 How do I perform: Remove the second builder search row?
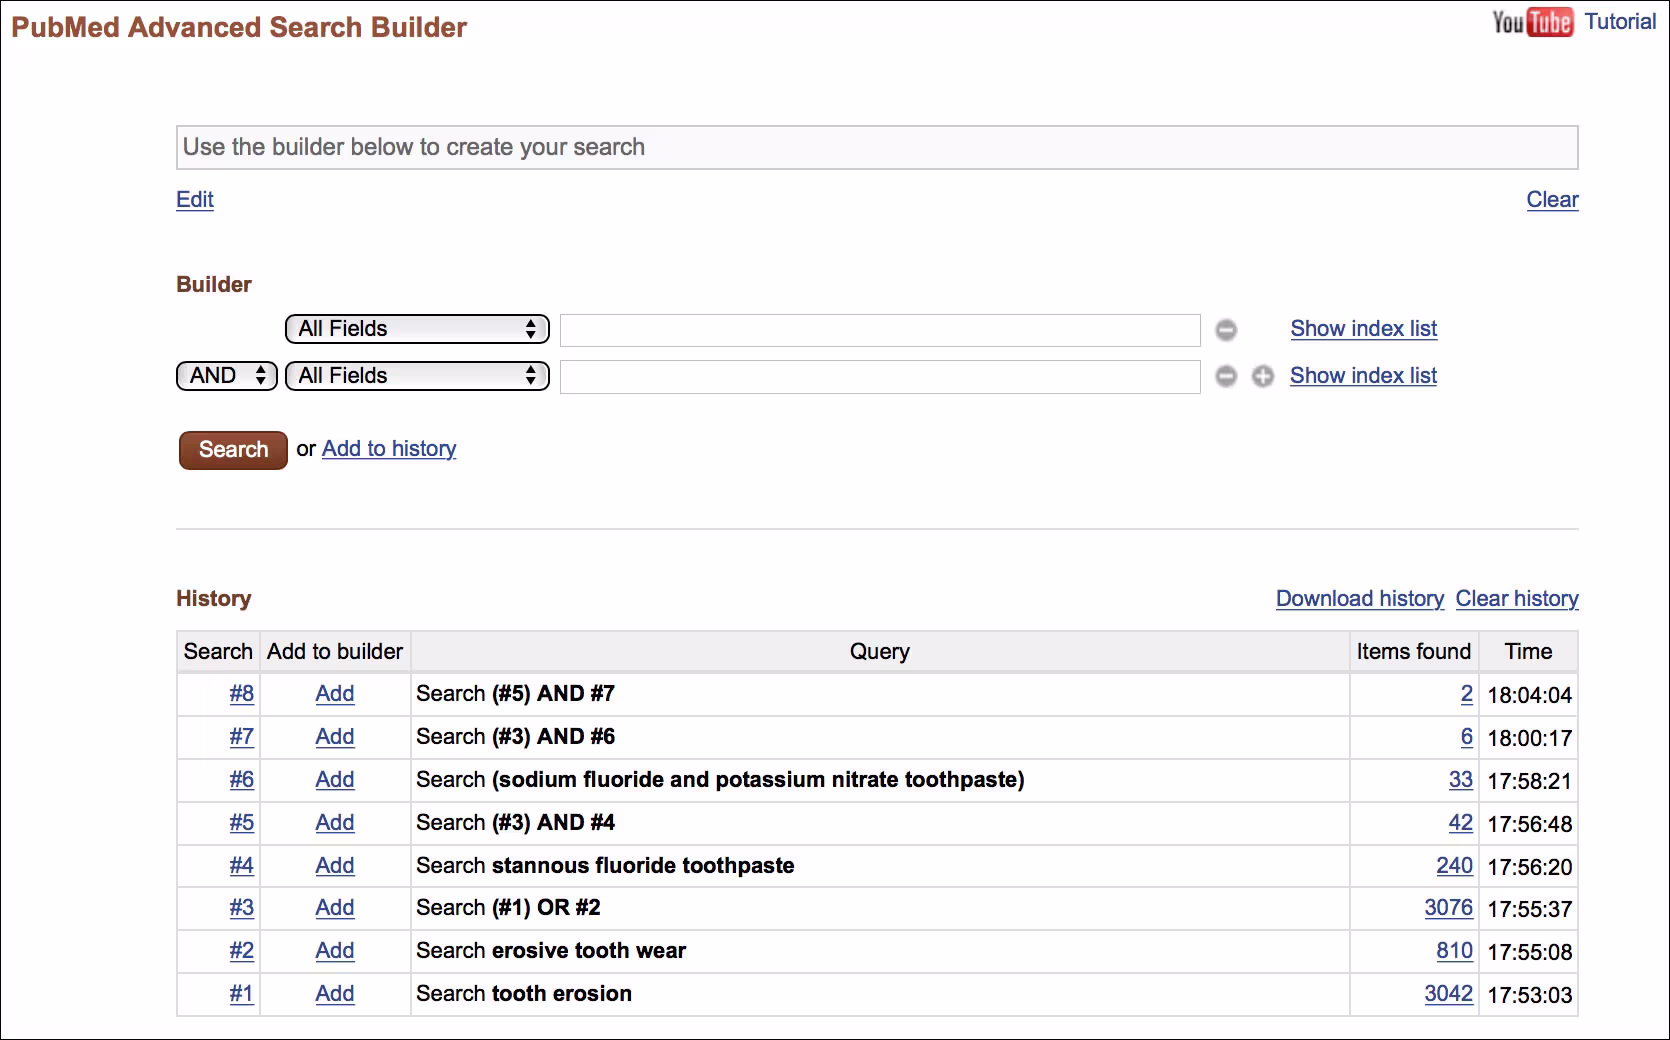(x=1225, y=377)
